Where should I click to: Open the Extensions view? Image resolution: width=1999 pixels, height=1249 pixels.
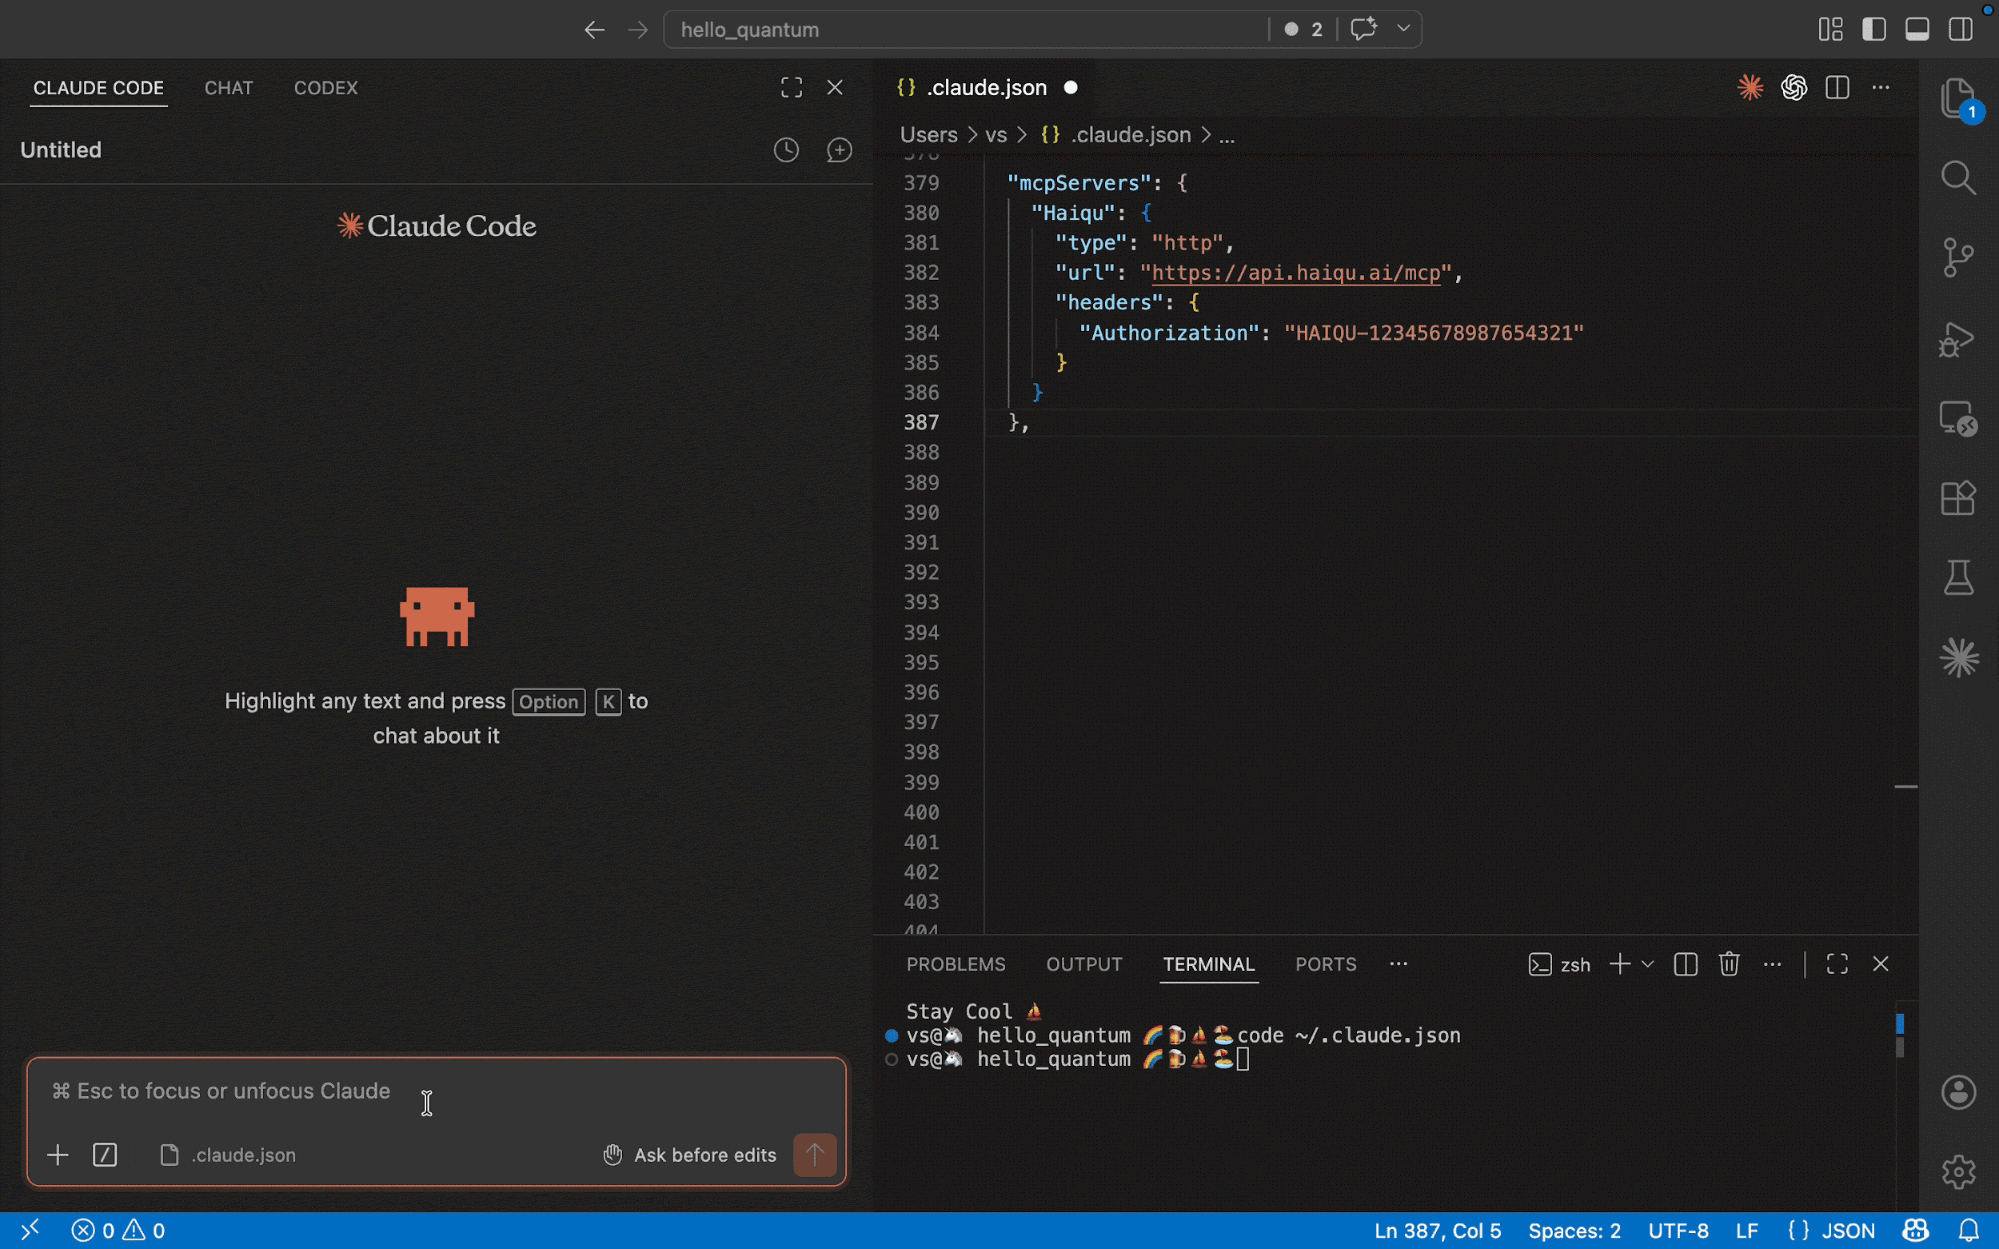pyautogui.click(x=1958, y=498)
